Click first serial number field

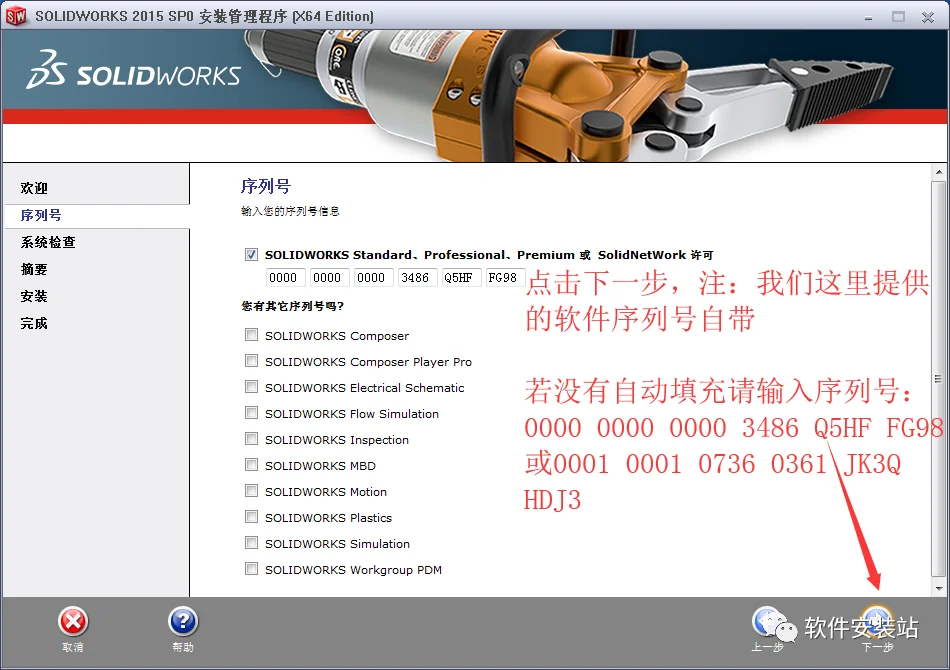(285, 277)
